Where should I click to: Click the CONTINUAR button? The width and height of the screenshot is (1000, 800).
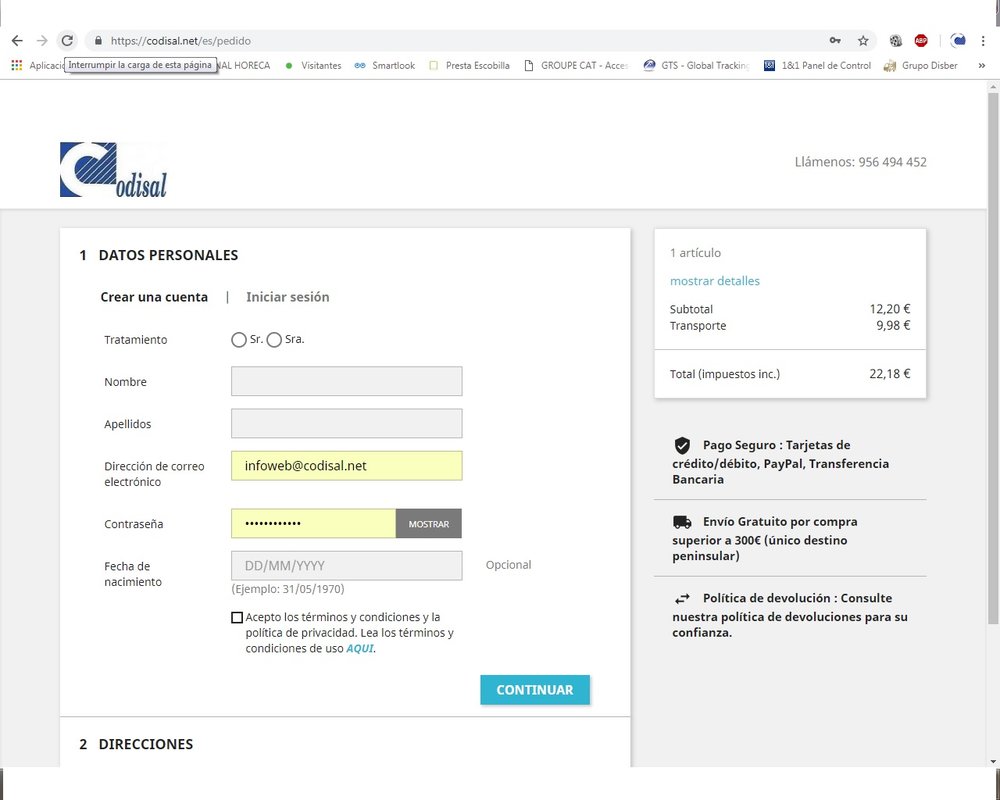pos(534,690)
